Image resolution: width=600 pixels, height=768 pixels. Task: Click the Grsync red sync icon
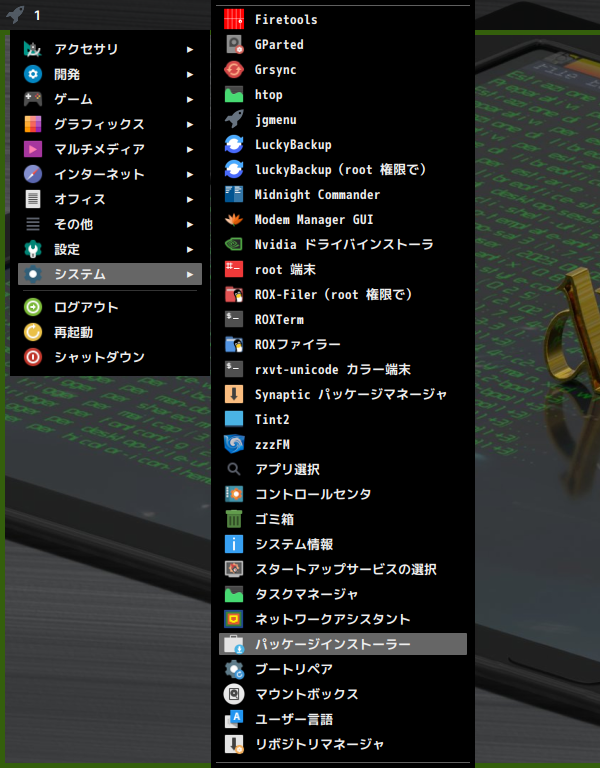click(234, 70)
